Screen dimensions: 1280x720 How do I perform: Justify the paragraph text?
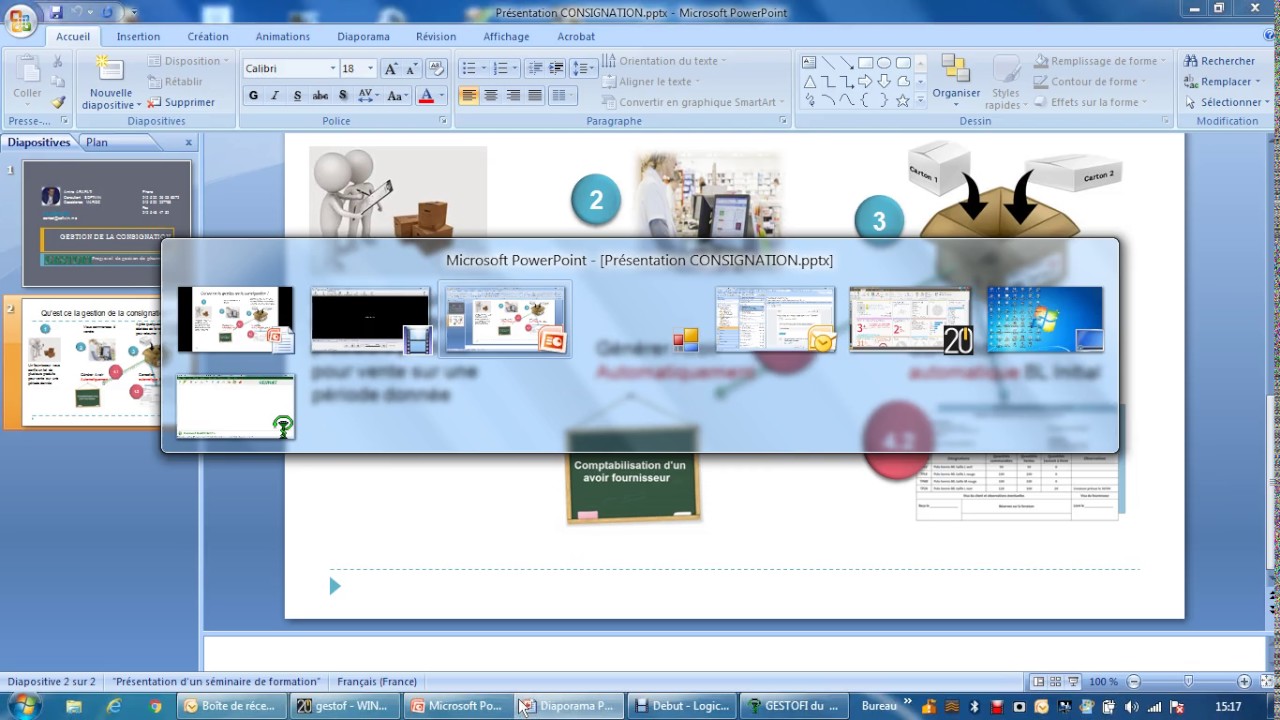(535, 96)
